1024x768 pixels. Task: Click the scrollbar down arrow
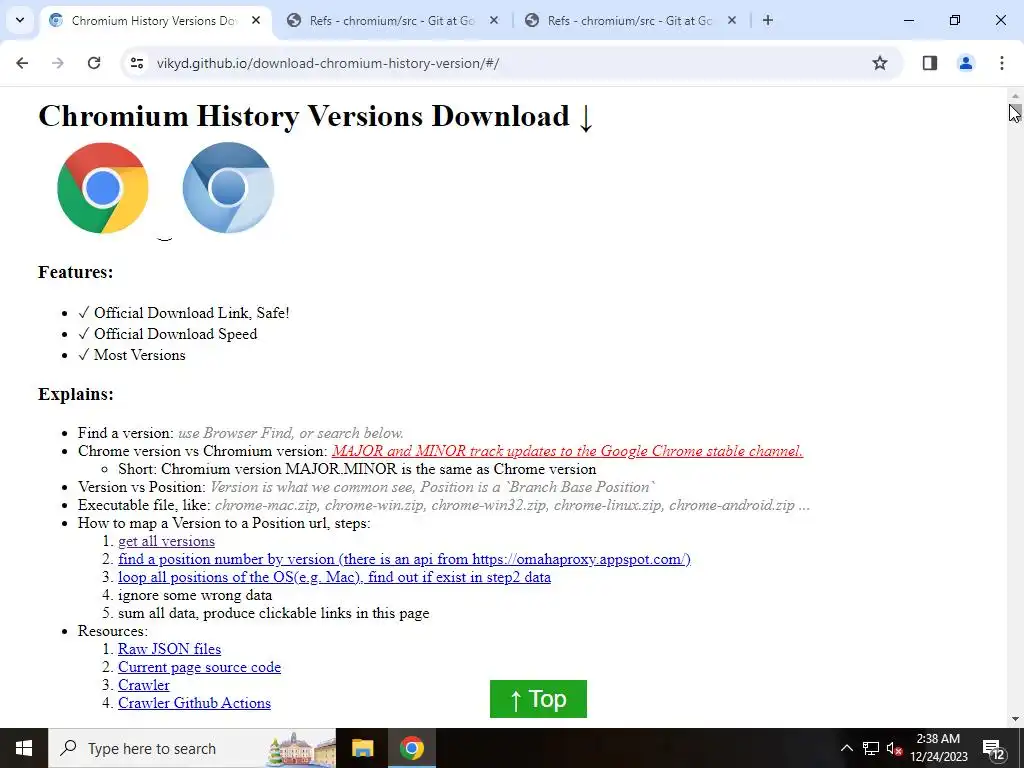click(x=1015, y=719)
